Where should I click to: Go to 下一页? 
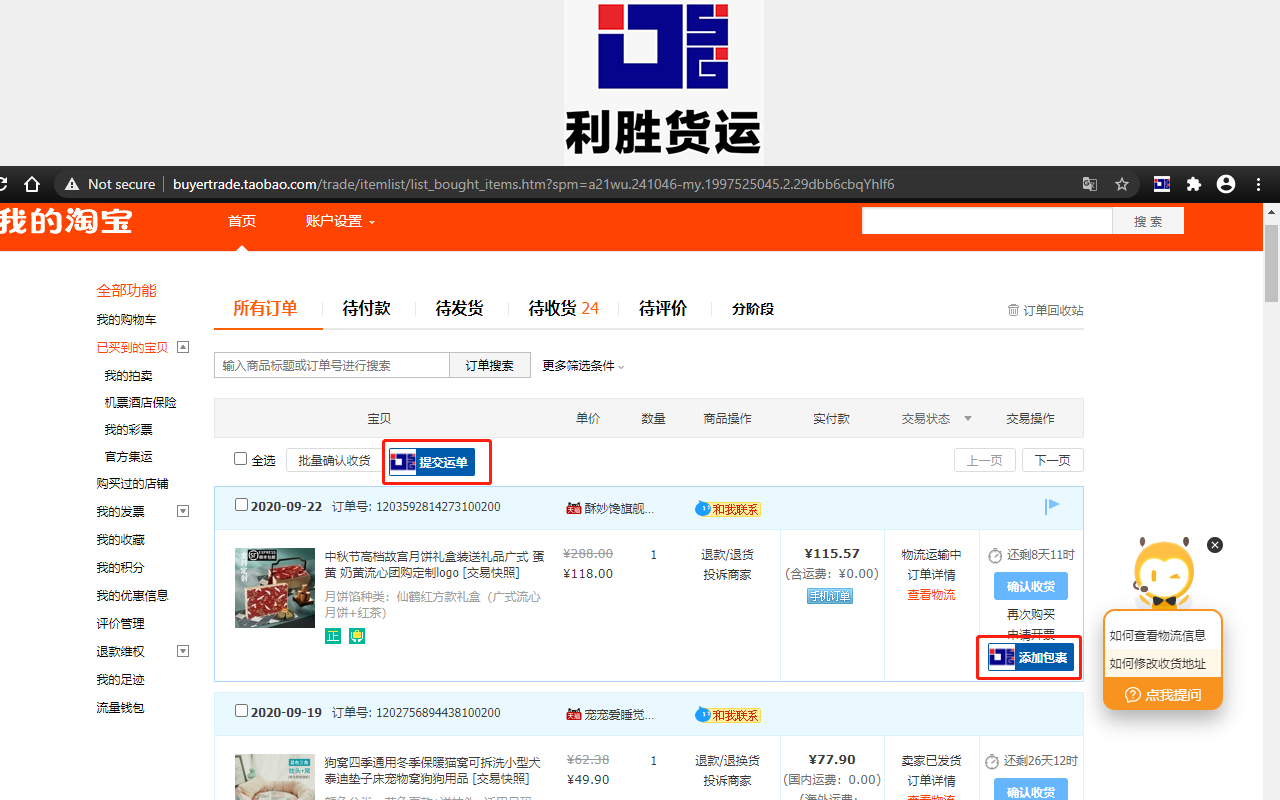[1052, 460]
